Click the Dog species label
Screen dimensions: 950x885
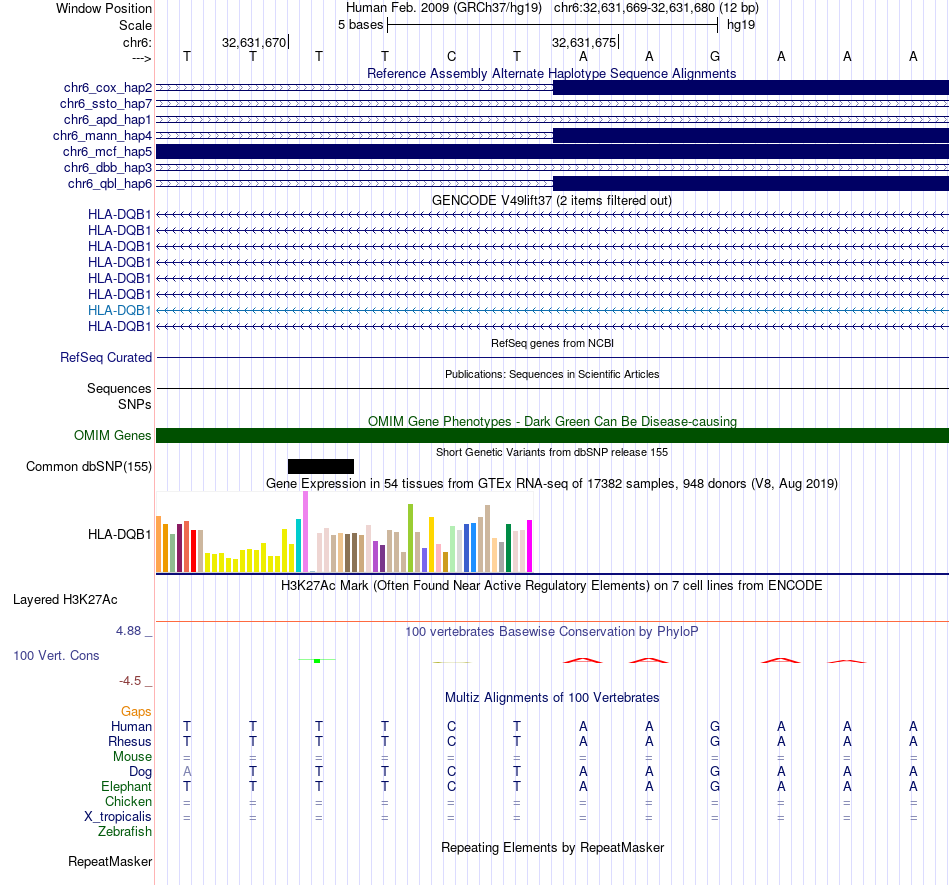141,771
